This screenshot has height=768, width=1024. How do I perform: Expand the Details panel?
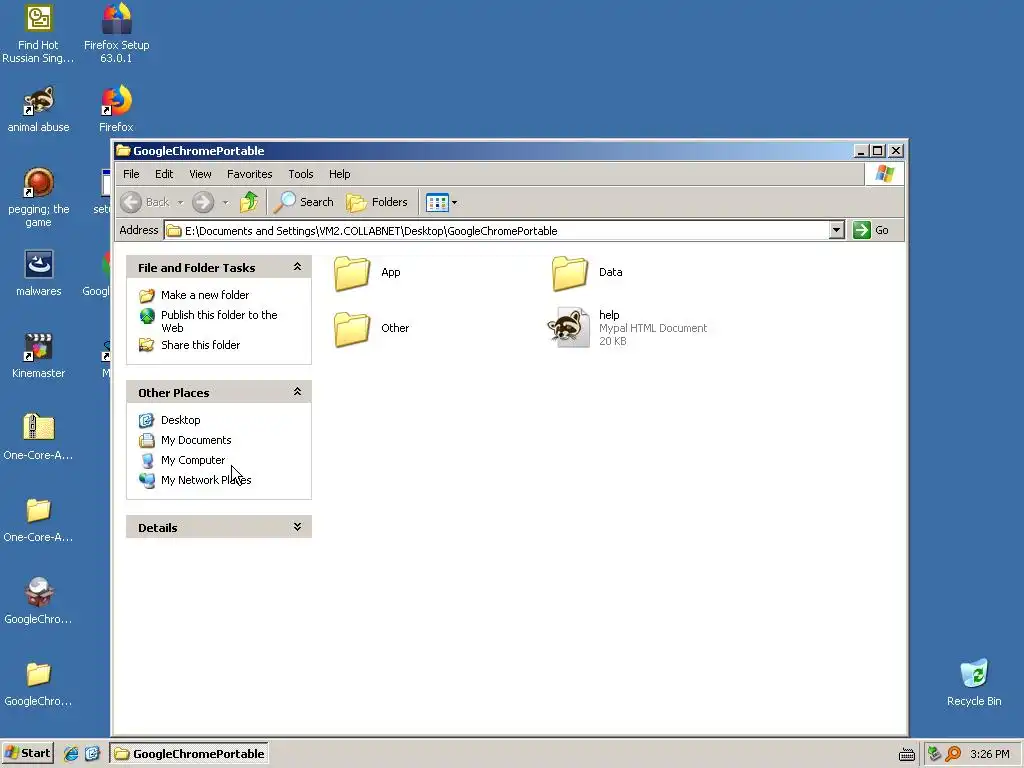tap(297, 526)
